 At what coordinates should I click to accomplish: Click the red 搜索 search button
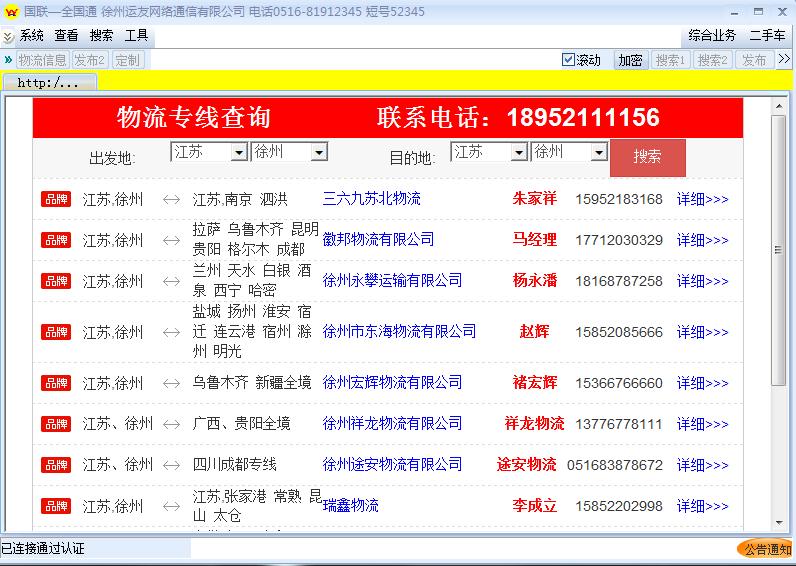click(x=648, y=157)
